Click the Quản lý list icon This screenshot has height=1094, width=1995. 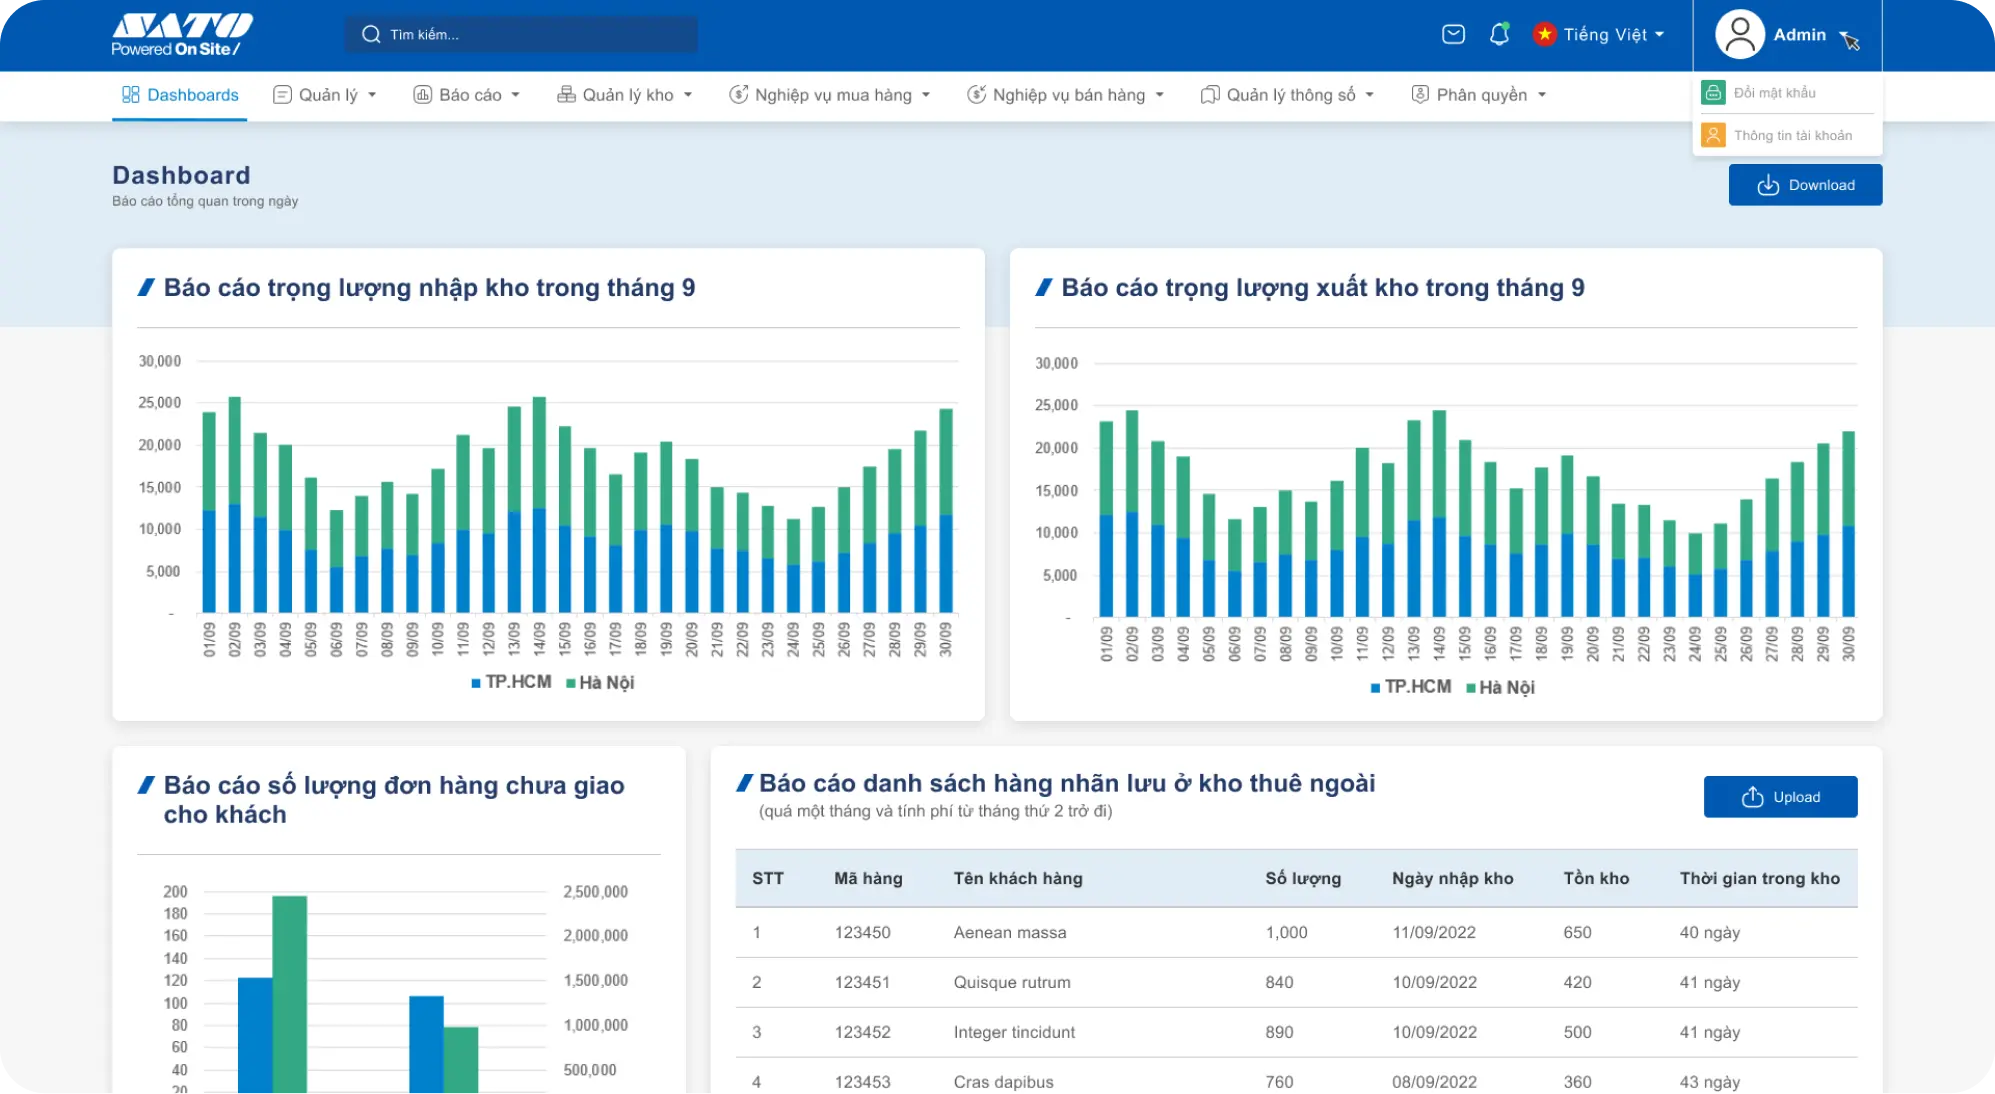282,94
